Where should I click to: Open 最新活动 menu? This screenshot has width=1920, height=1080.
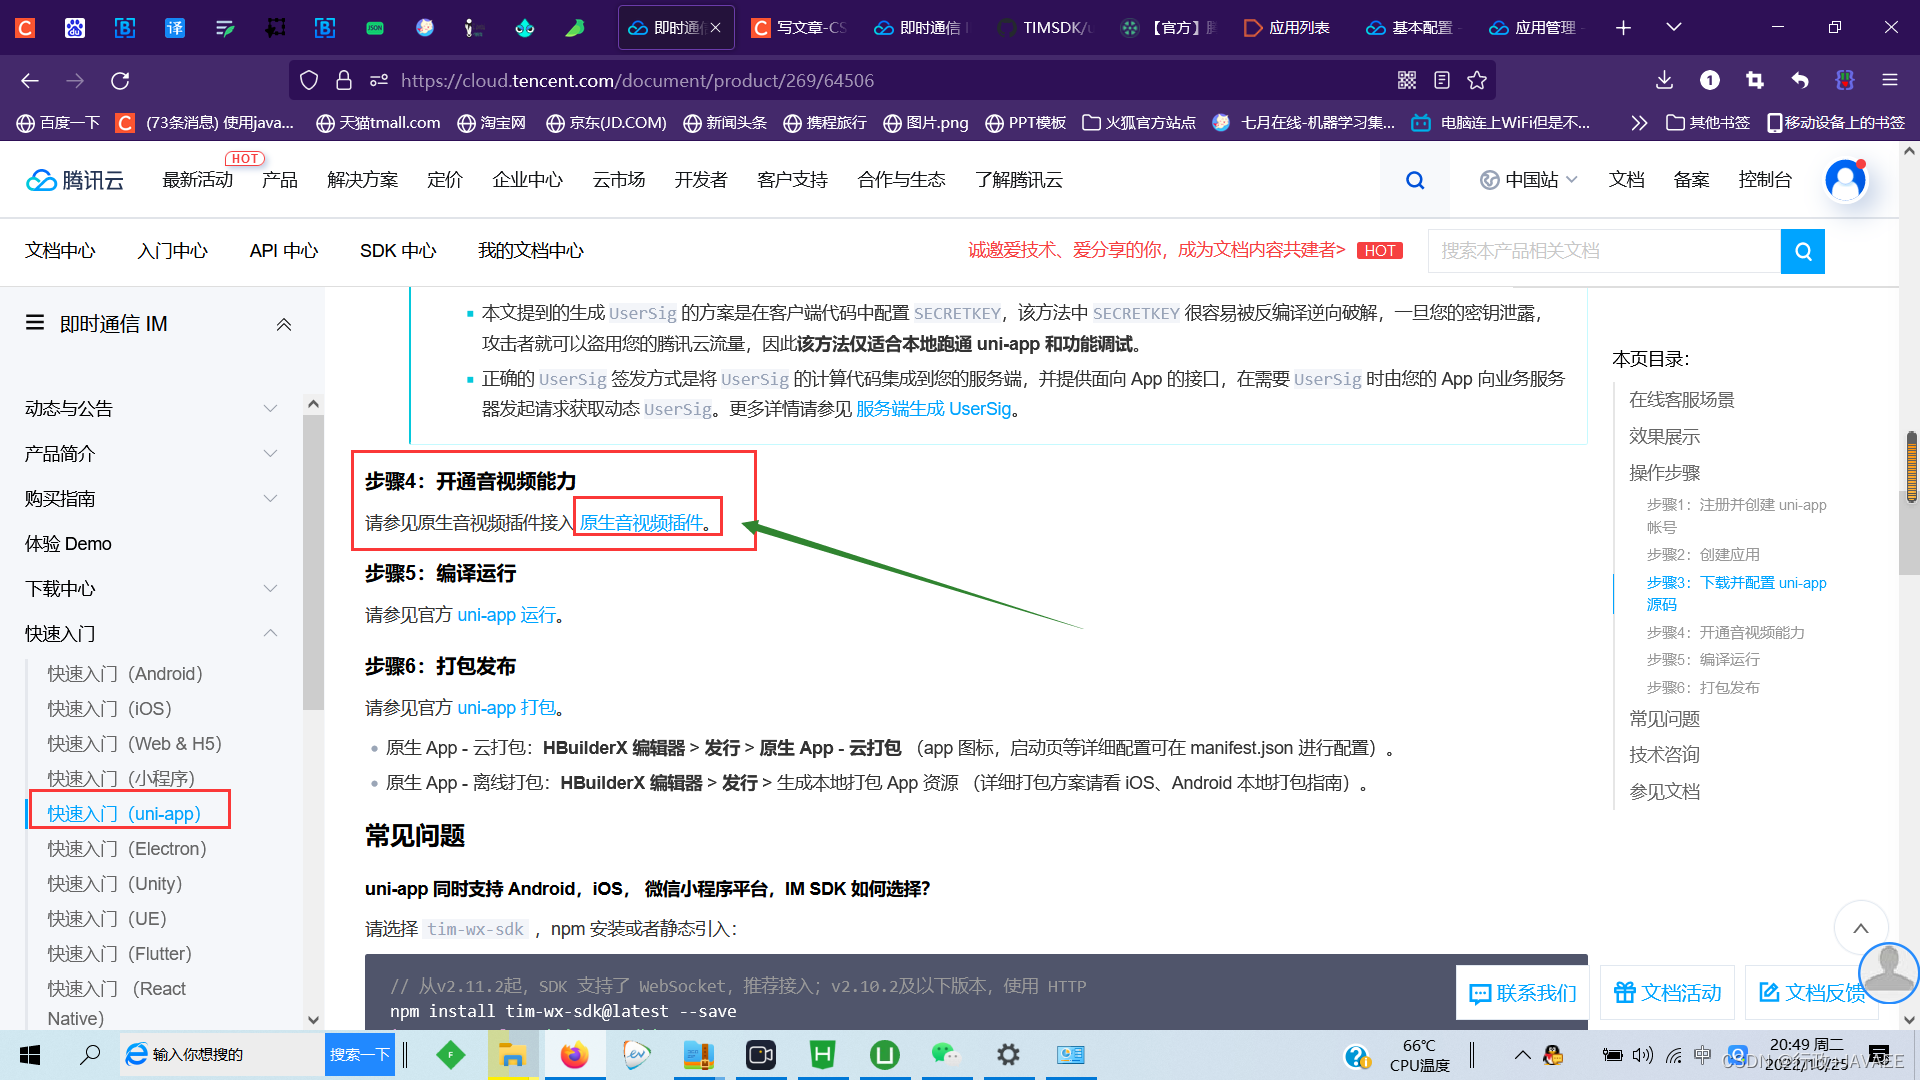pyautogui.click(x=197, y=180)
